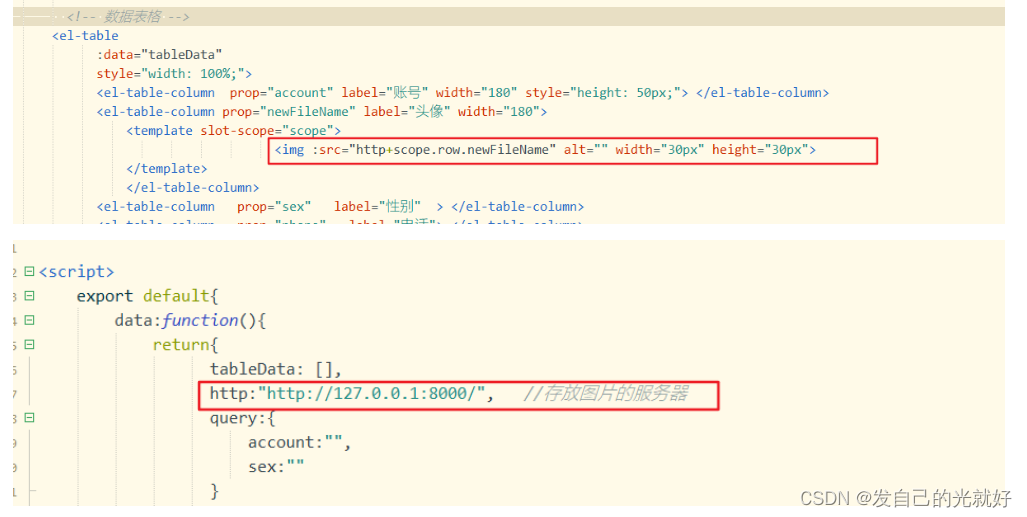Click the sex:"" property line
Viewport: 1027px width, 517px height.
tap(276, 467)
